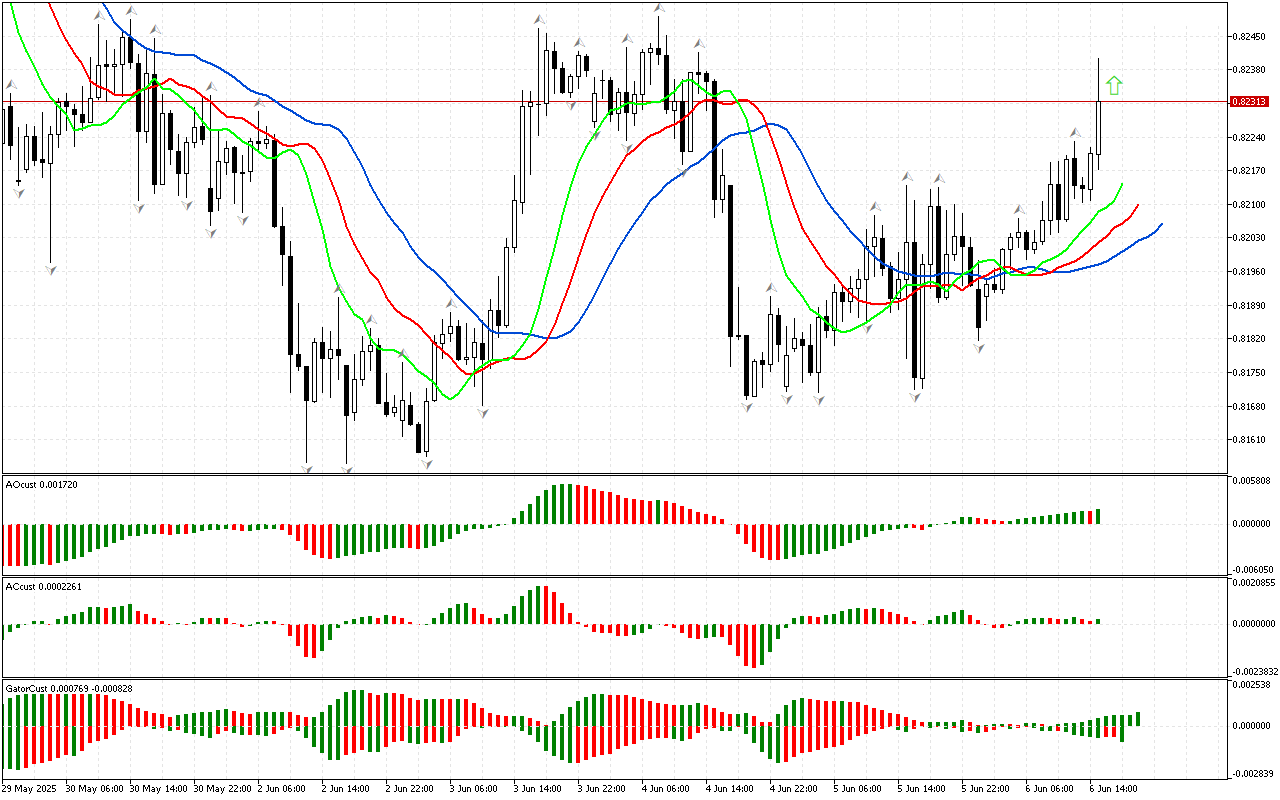Select the up fractal just before the latest candle
Screen dimensions: 1280x800
(1075, 133)
